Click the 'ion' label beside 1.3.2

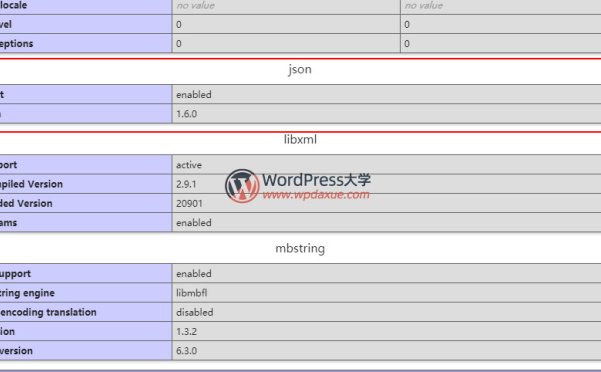tap(7, 331)
